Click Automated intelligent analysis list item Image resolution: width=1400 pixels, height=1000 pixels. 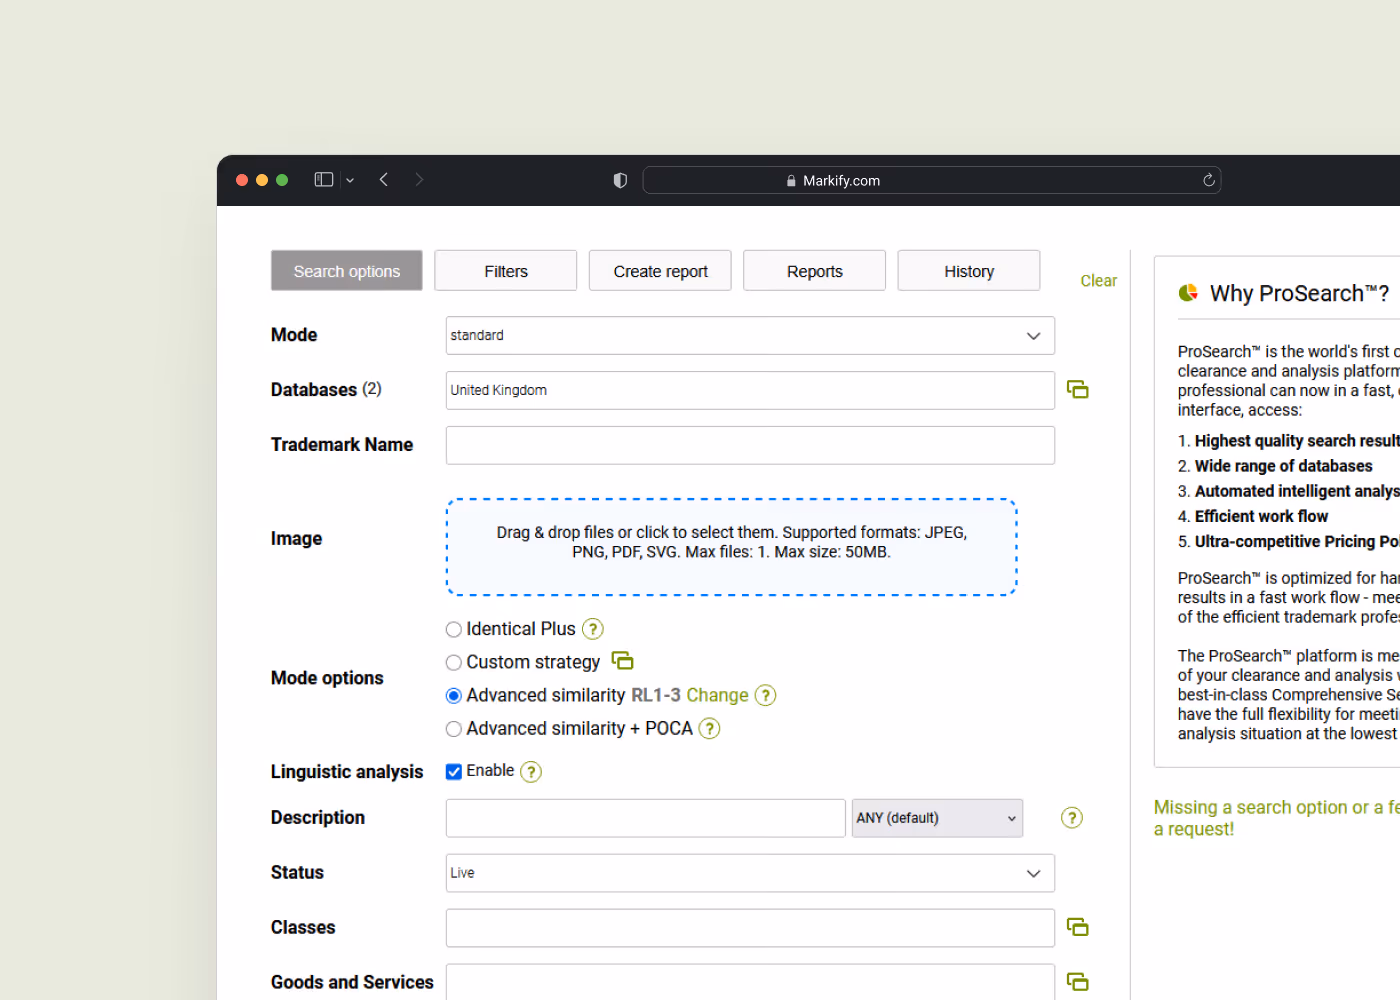point(1297,491)
